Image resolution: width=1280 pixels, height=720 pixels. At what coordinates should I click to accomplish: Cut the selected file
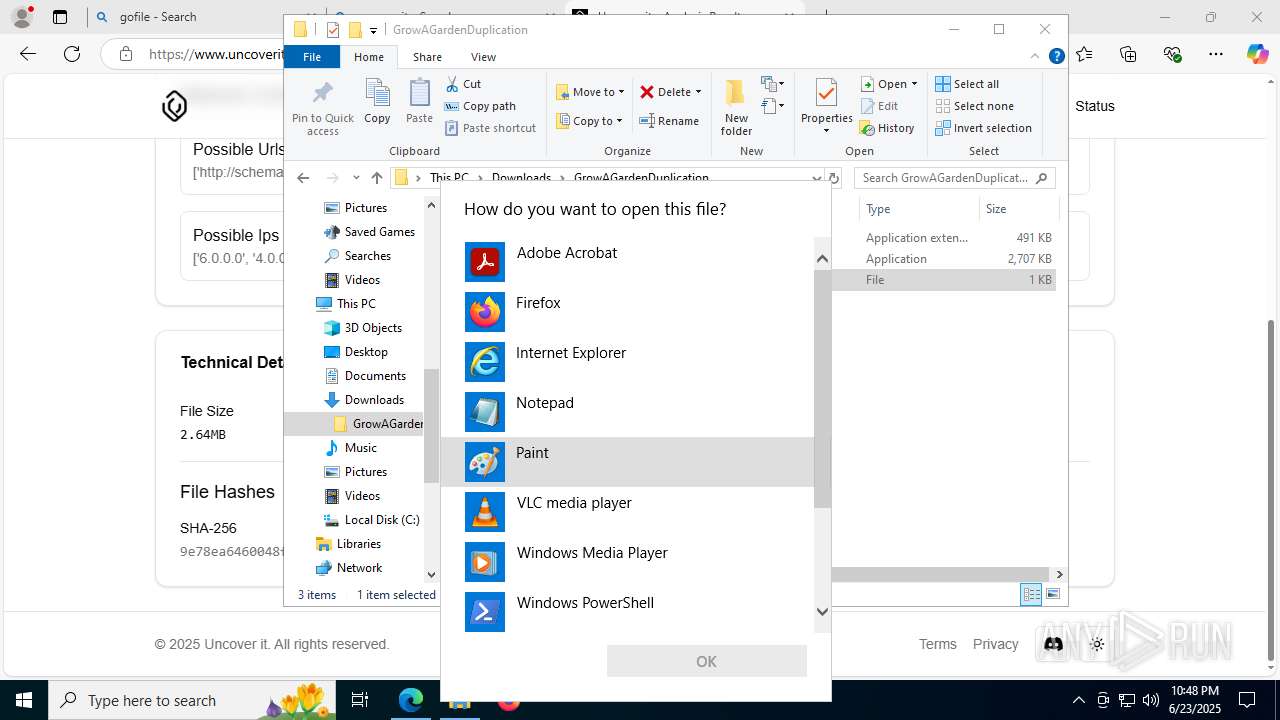tap(463, 84)
